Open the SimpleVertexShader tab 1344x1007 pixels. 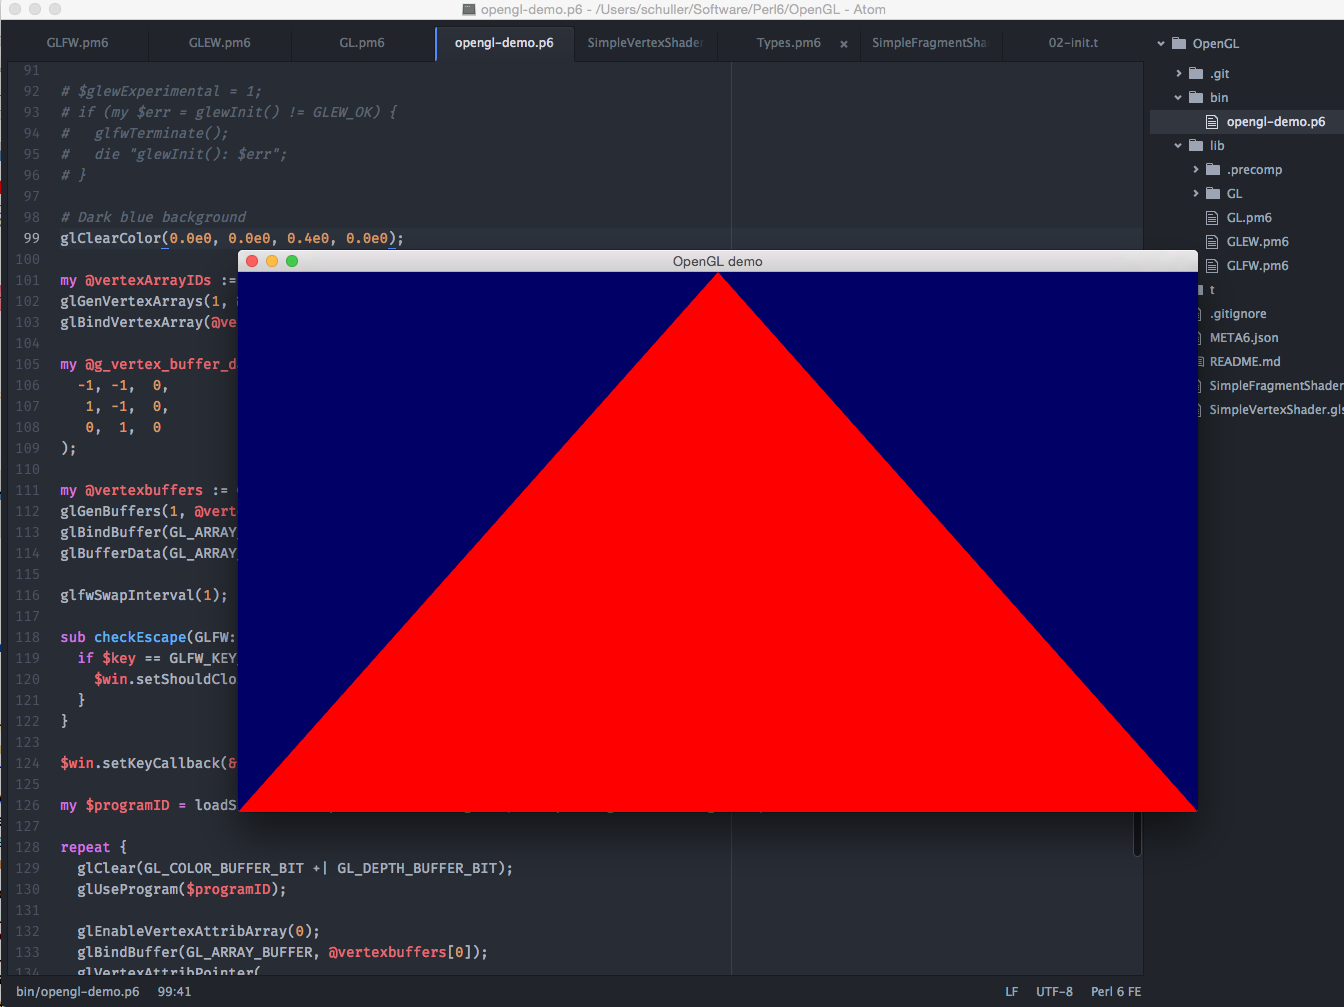pyautogui.click(x=645, y=43)
